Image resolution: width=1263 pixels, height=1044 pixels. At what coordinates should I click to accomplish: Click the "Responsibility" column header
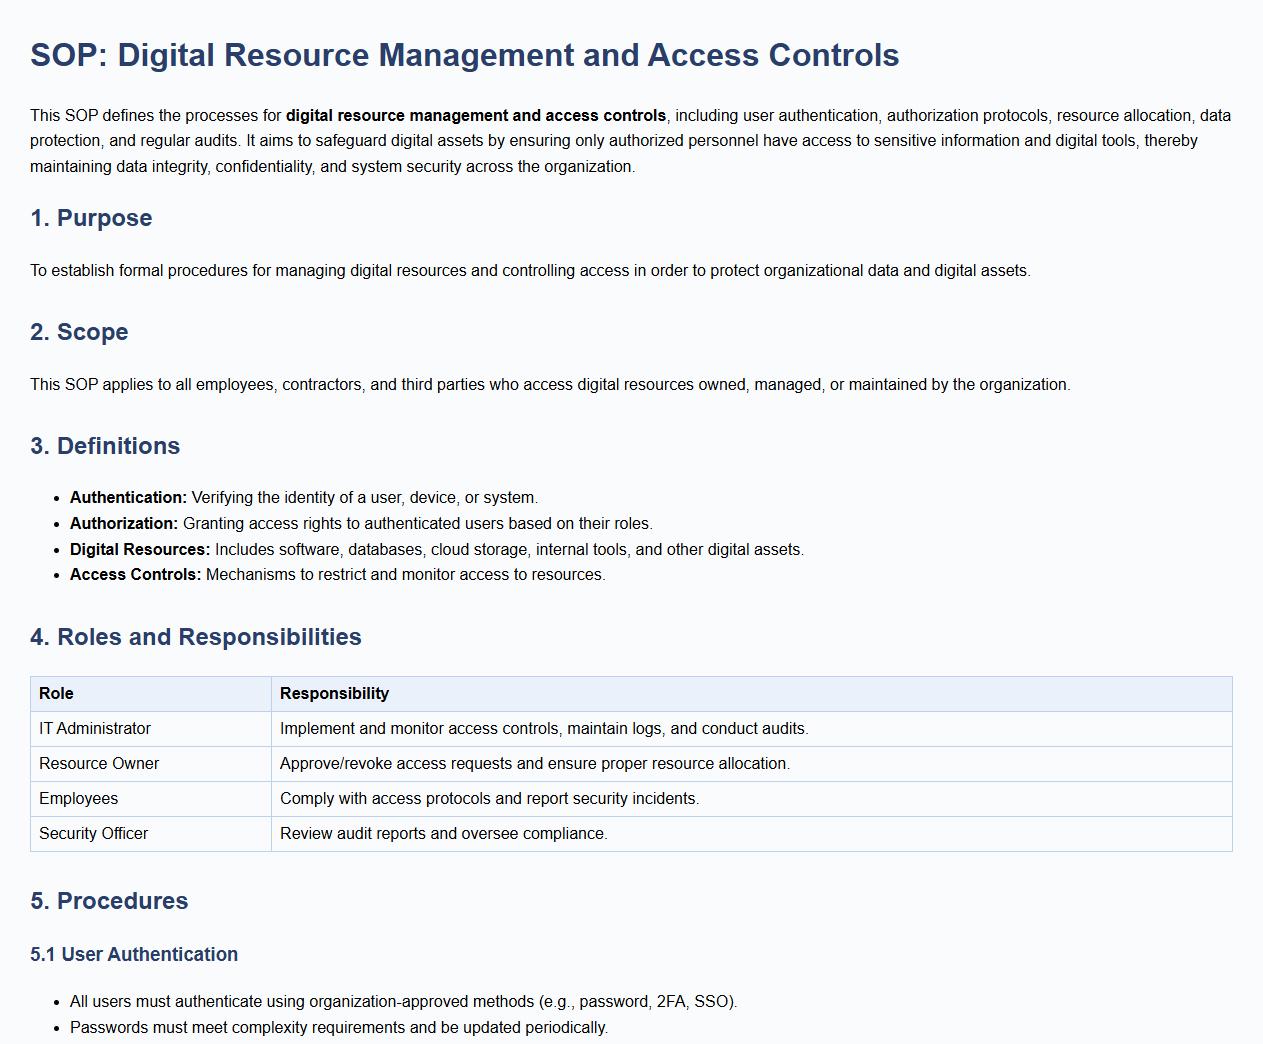point(334,694)
